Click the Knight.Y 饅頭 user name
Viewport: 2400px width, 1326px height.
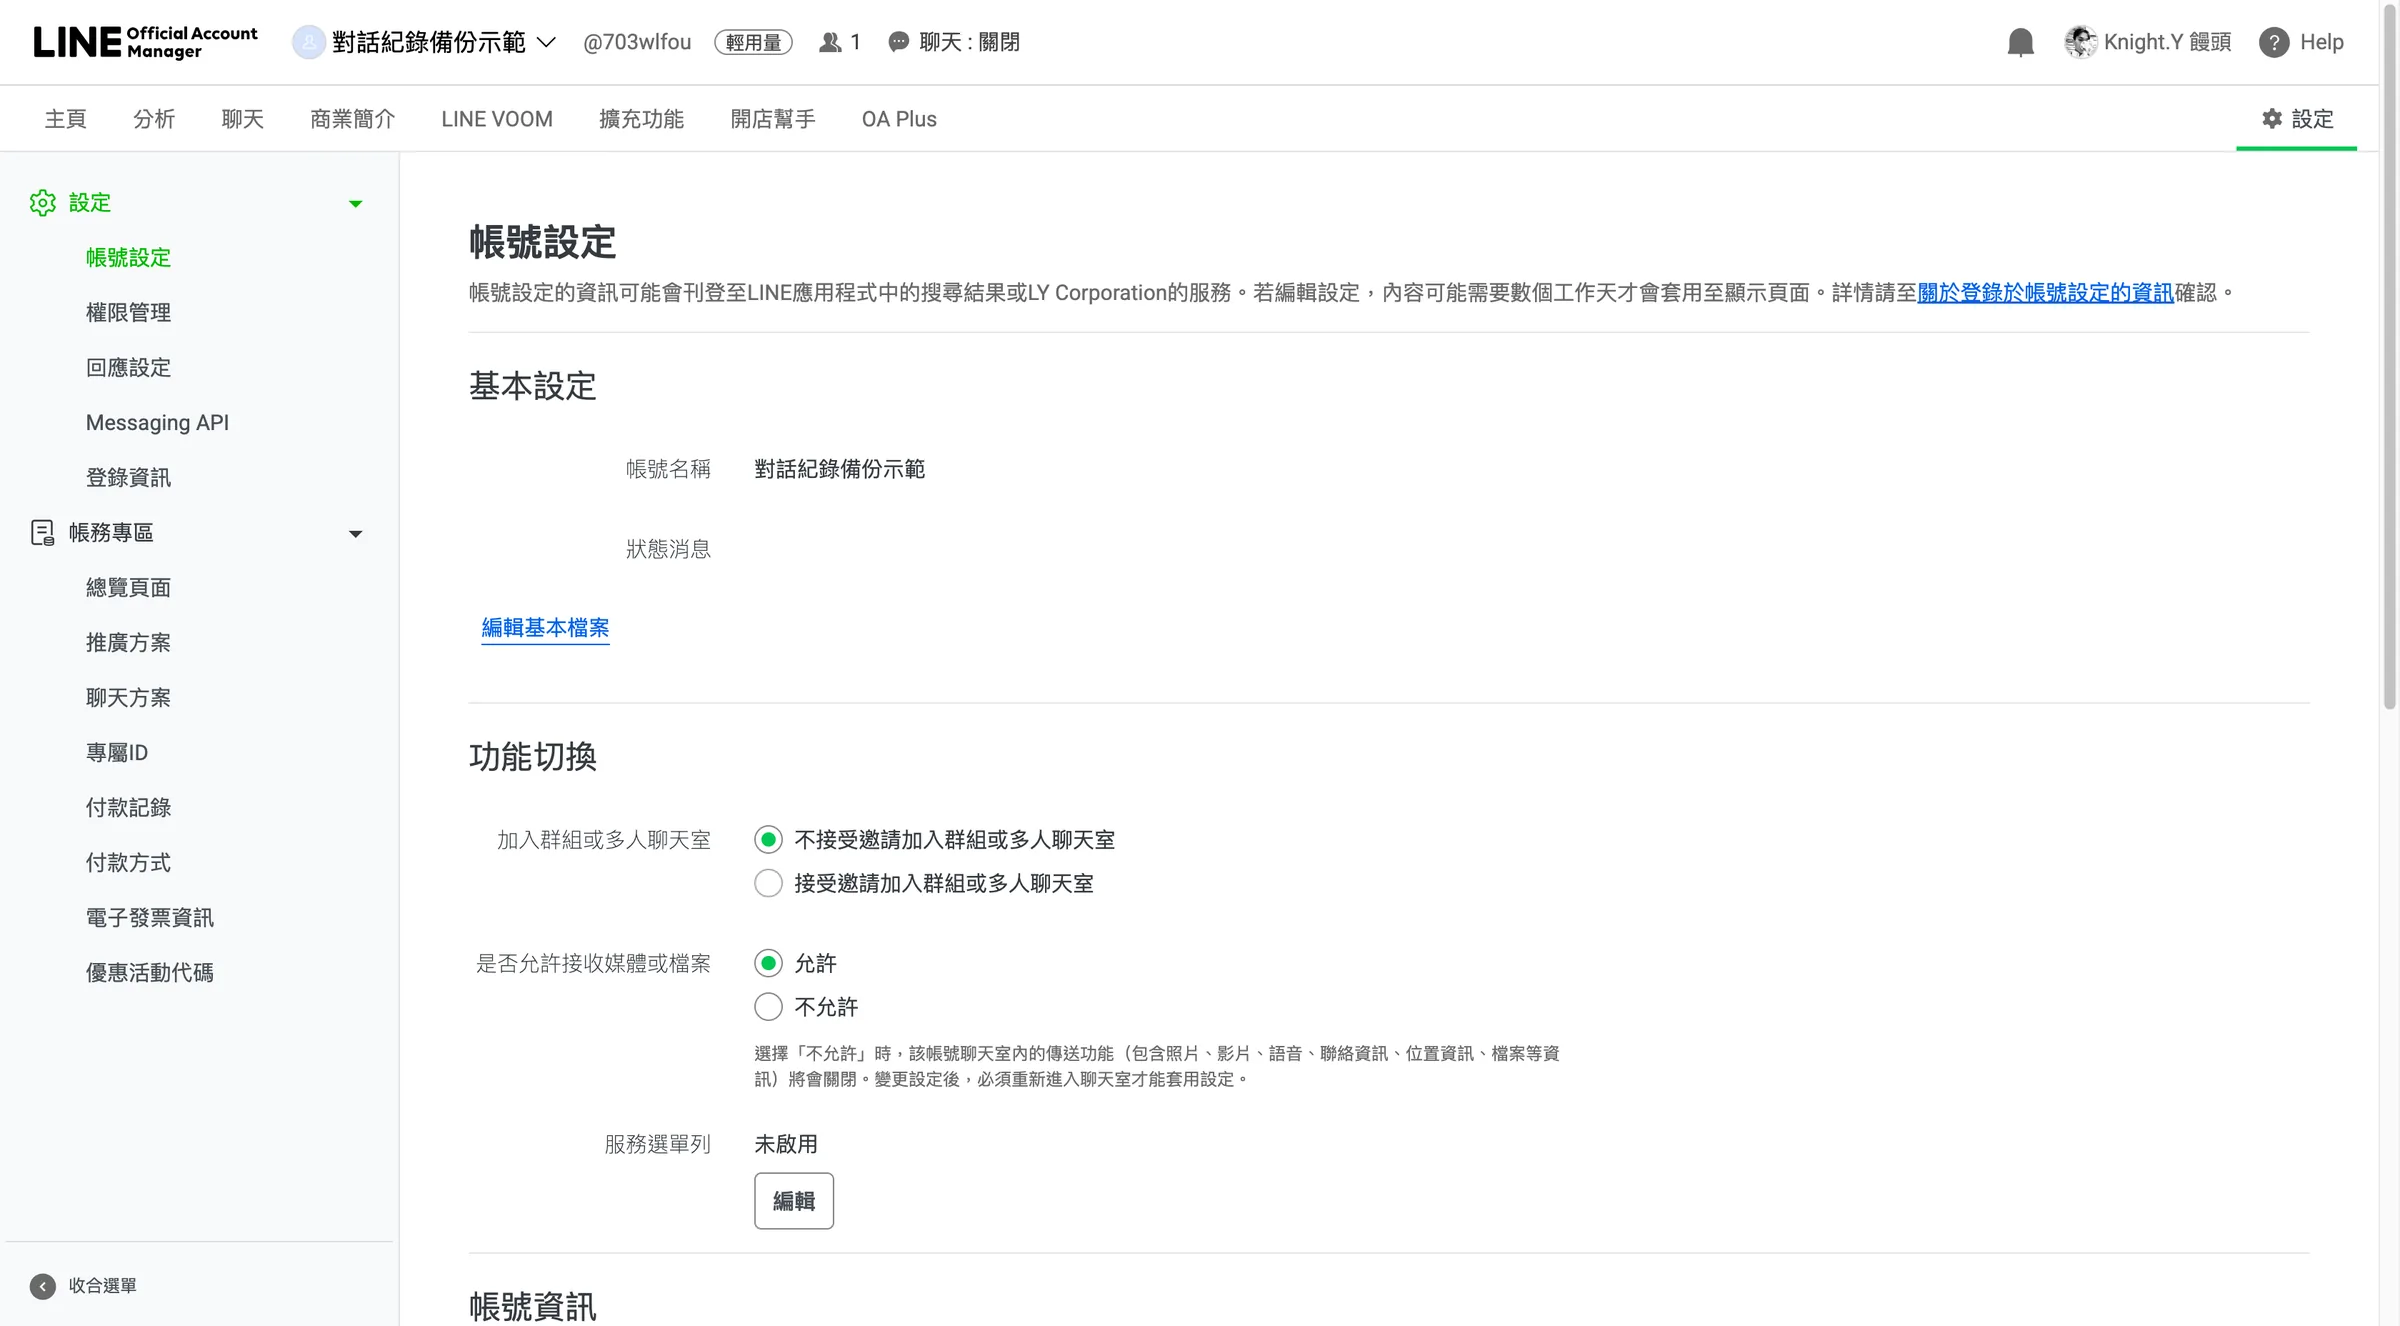(x=2167, y=42)
